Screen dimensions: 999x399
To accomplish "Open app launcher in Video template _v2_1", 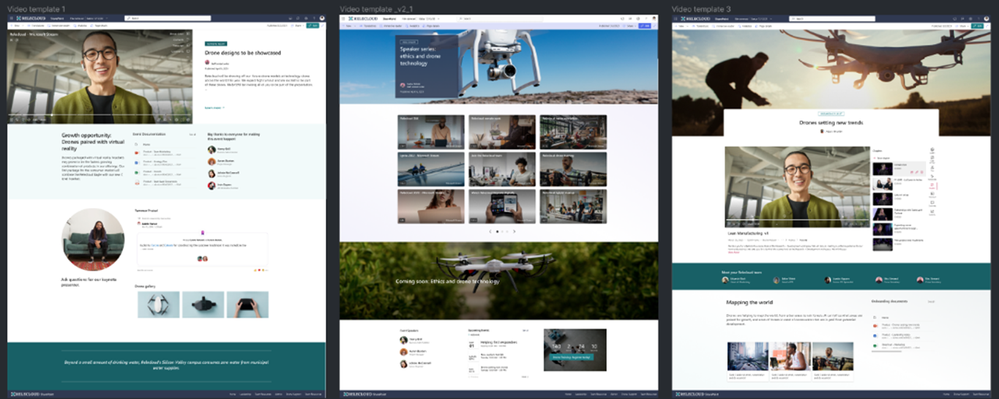I will pos(343,18).
